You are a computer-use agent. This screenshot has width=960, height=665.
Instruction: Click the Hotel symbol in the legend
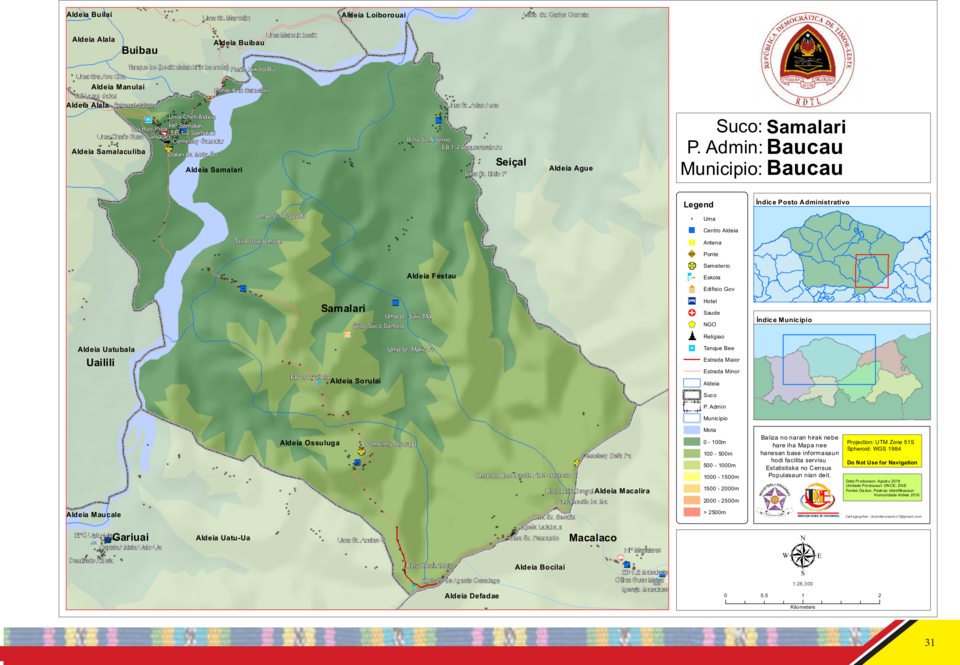pos(692,301)
